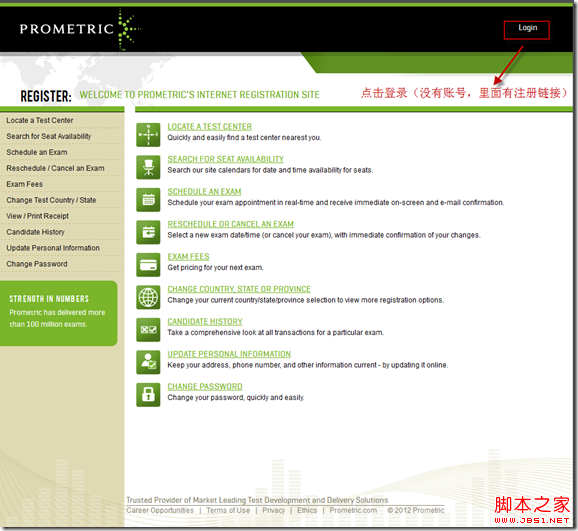Click the globe Change Country icon
Viewport: 578px width, 531px height.
point(148,297)
